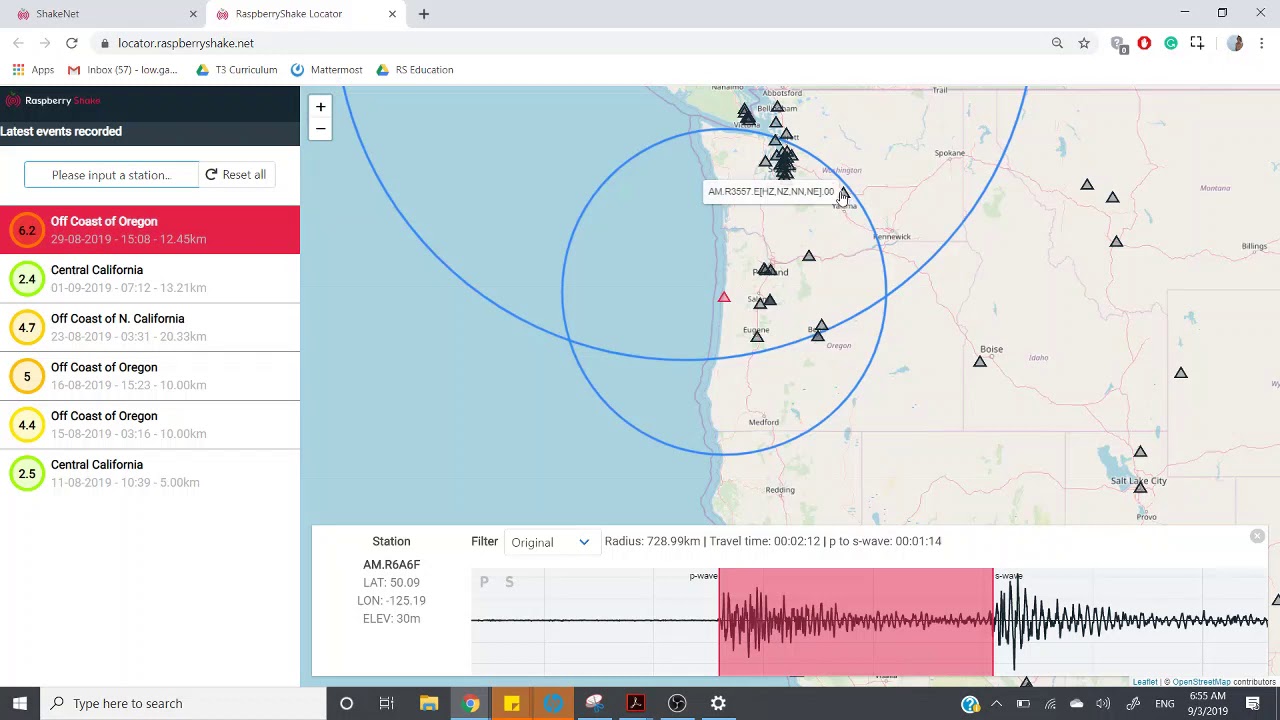Toggle the S wave marker button

509,582
